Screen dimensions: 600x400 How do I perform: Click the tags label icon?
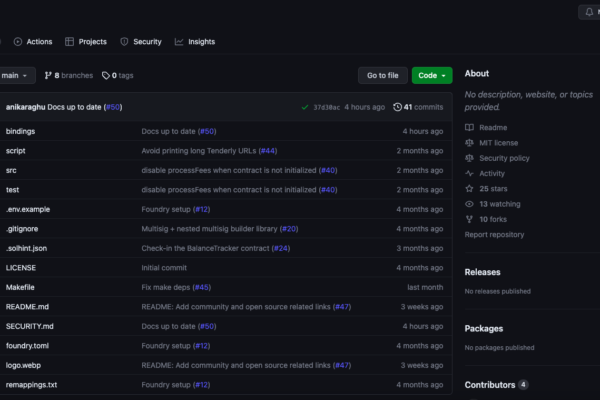[x=106, y=75]
